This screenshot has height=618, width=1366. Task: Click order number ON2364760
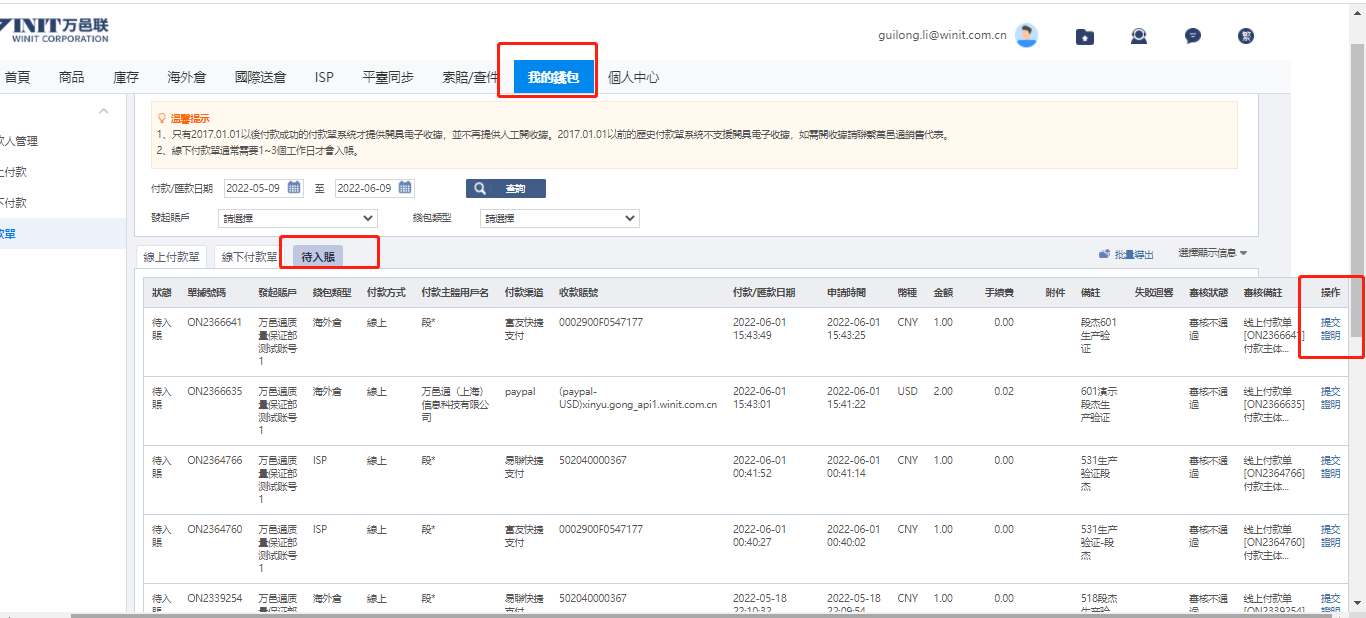[214, 529]
